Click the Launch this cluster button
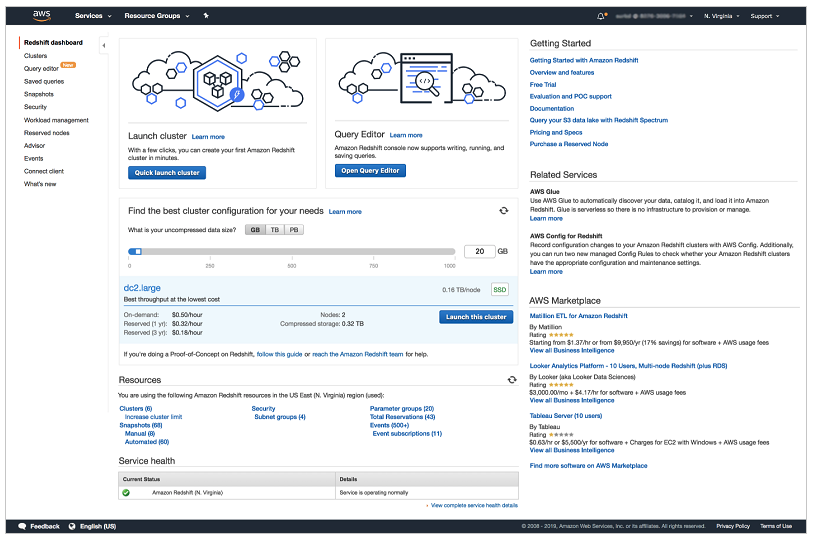This screenshot has height=543, width=813. 476,317
